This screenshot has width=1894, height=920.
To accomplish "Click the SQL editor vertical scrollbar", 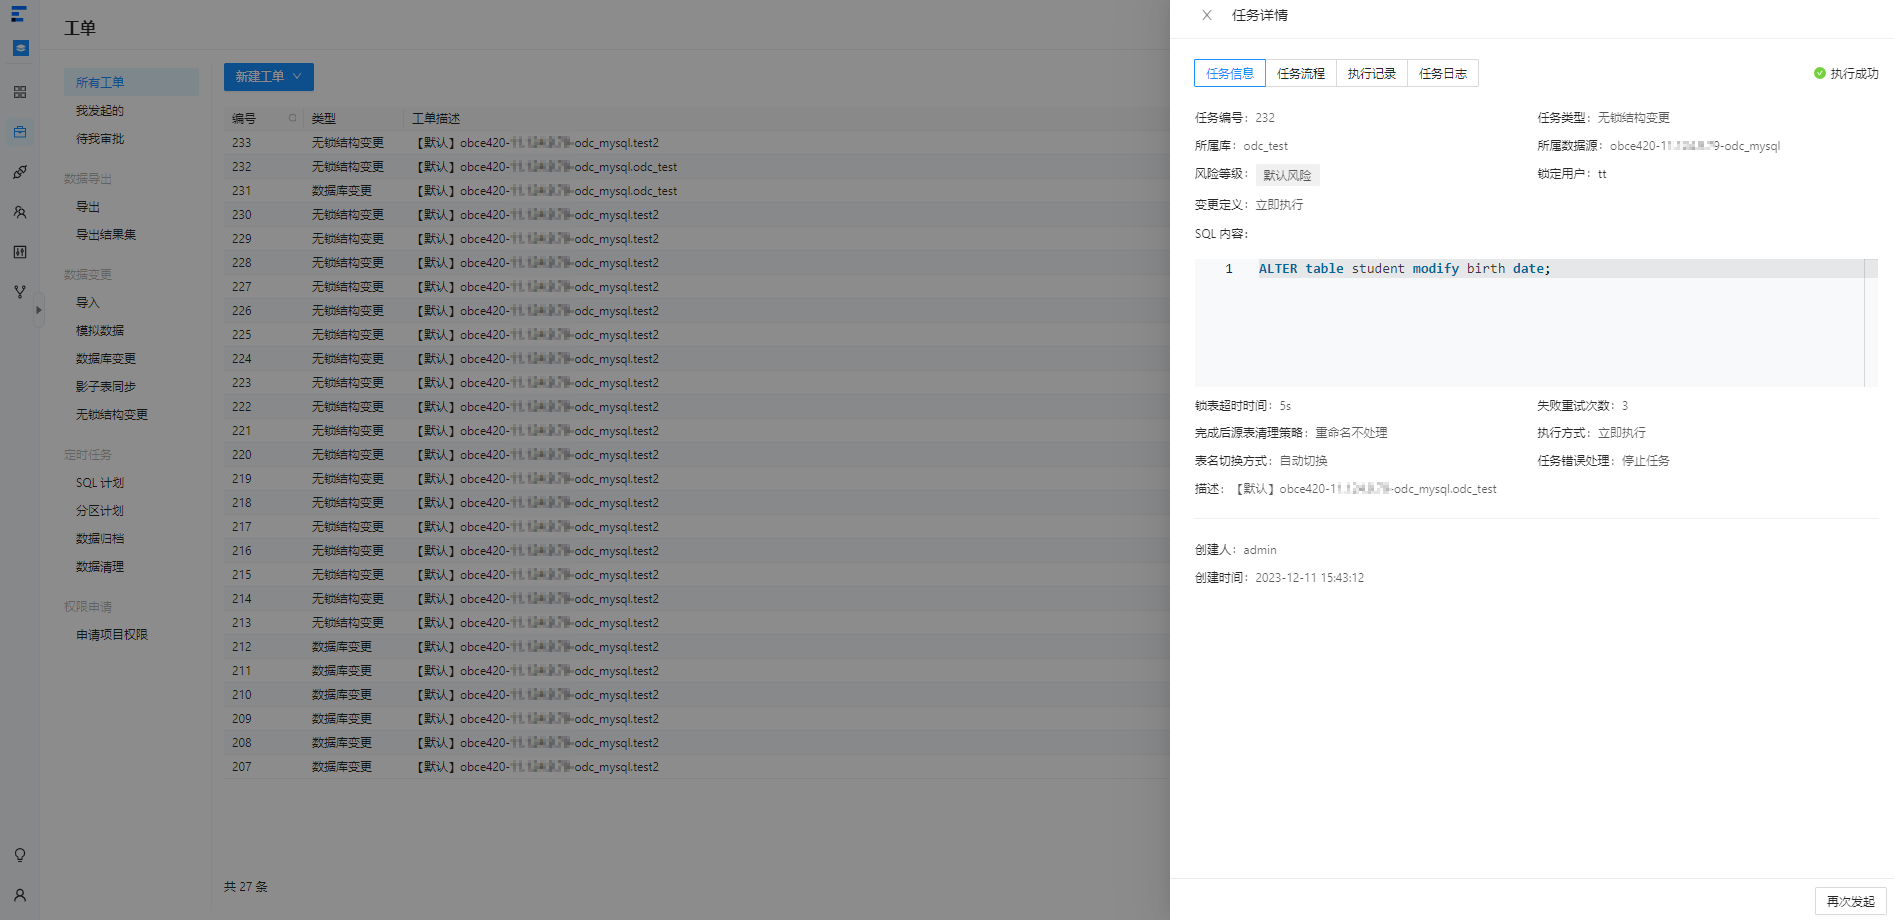I will pyautogui.click(x=1871, y=323).
